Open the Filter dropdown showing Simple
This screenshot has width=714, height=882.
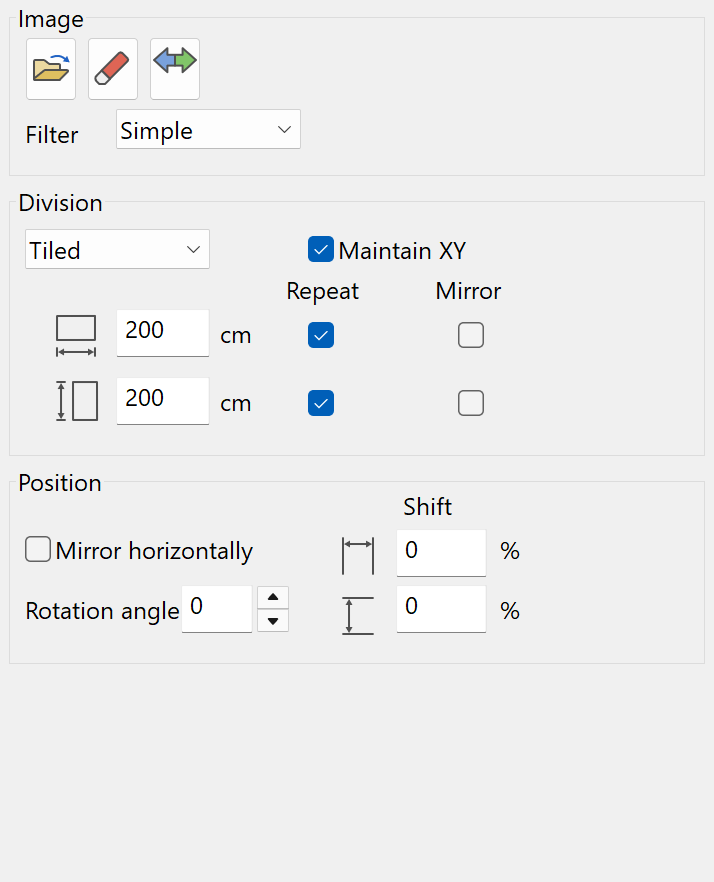coord(207,129)
